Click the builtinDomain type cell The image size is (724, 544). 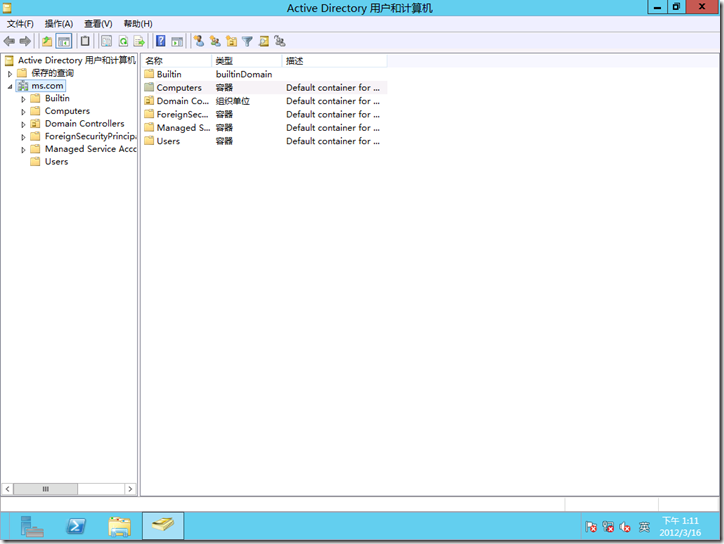pyautogui.click(x=244, y=74)
